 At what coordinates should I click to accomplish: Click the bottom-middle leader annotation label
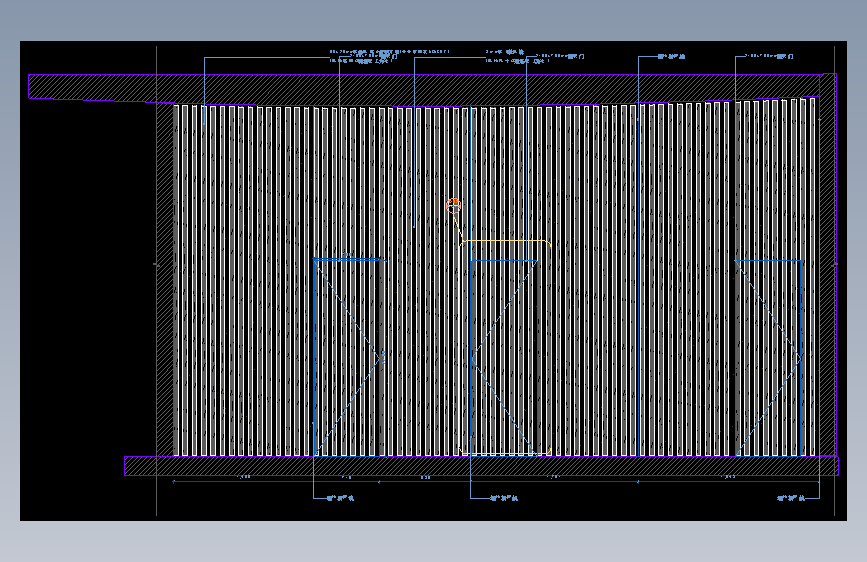[504, 498]
